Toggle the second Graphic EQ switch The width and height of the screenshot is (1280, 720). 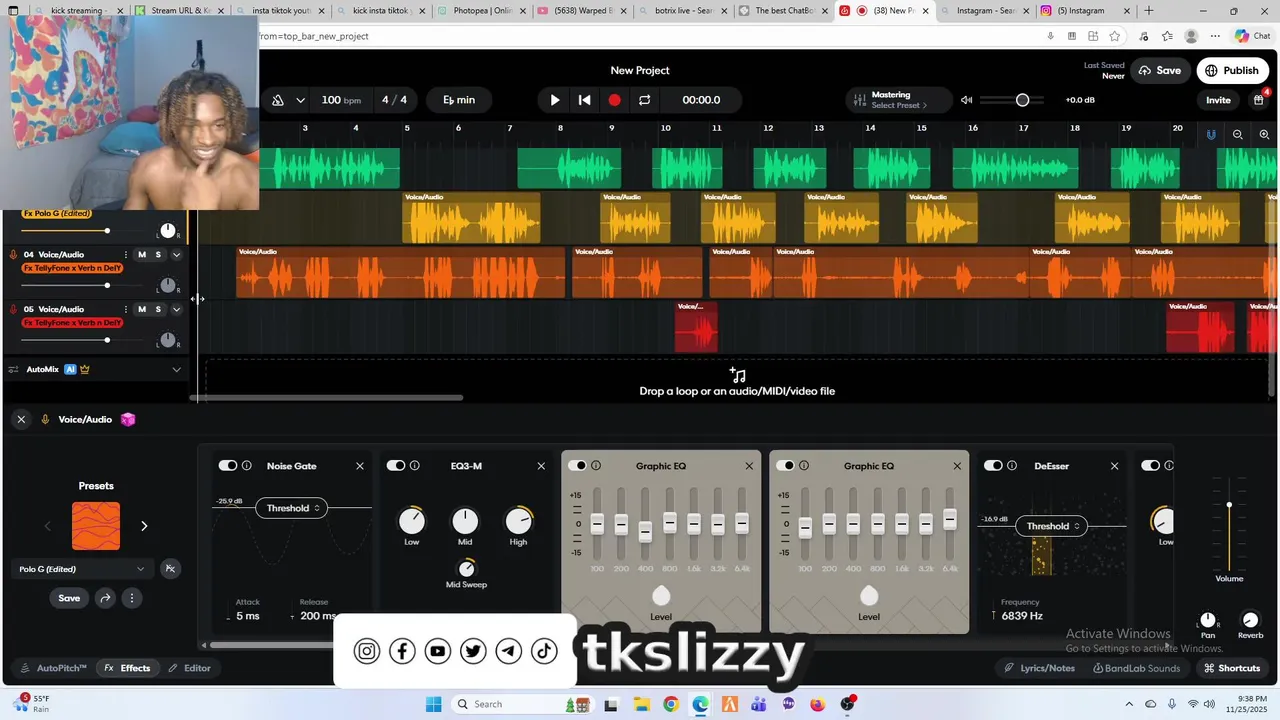click(x=785, y=466)
